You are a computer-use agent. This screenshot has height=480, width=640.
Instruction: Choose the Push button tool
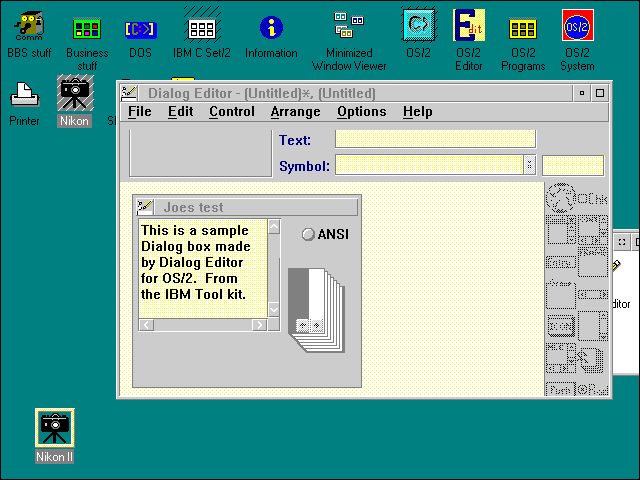tap(560, 389)
